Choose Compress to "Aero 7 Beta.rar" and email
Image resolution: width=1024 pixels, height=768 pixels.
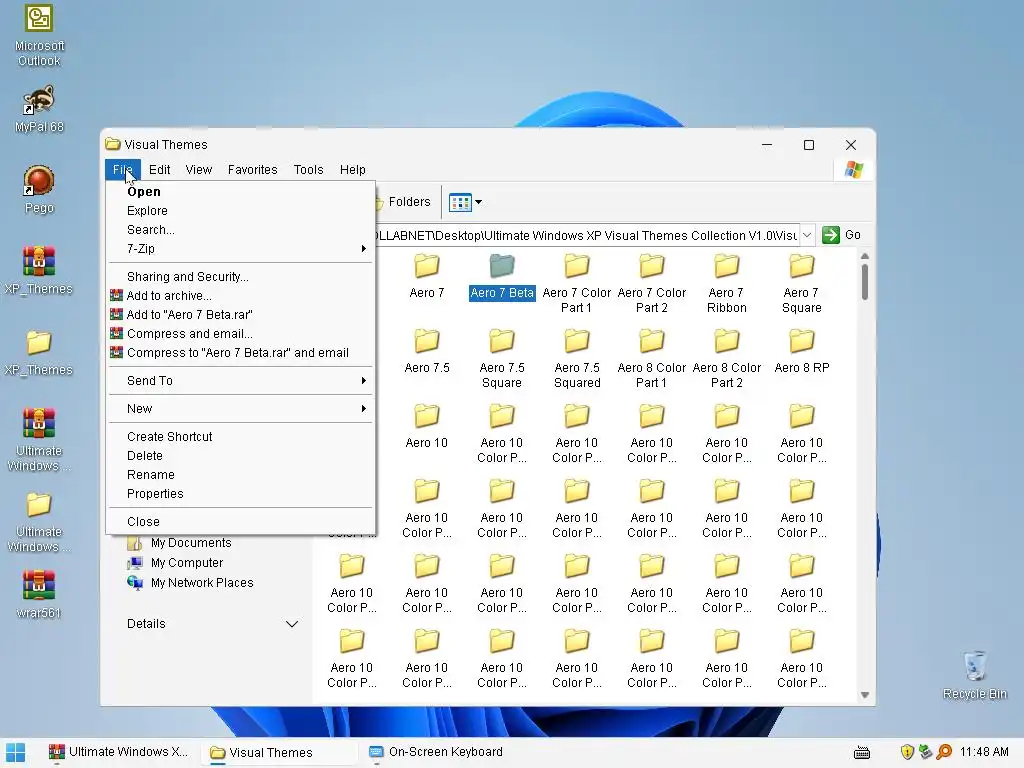click(240, 353)
